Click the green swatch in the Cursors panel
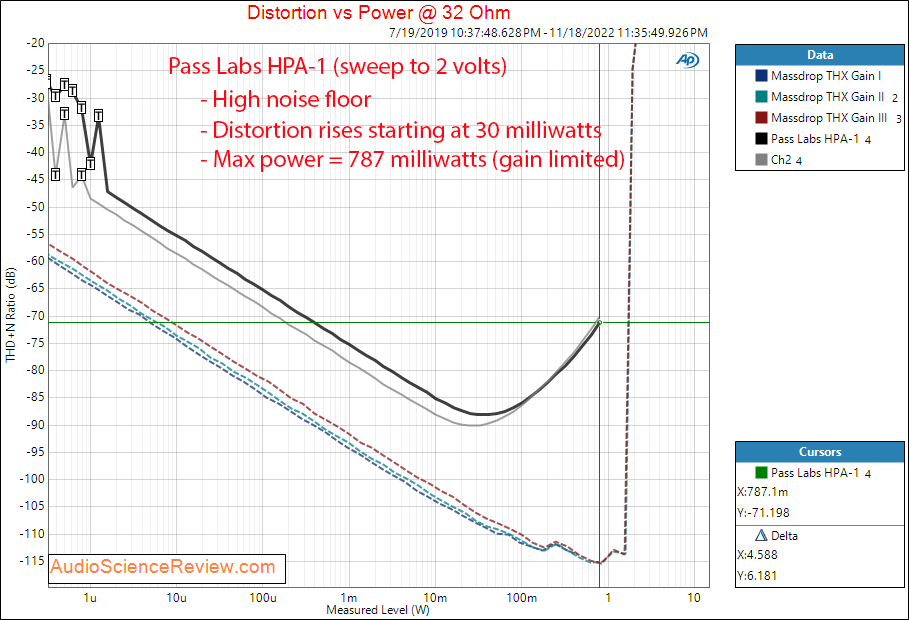The image size is (909, 620). pos(761,473)
